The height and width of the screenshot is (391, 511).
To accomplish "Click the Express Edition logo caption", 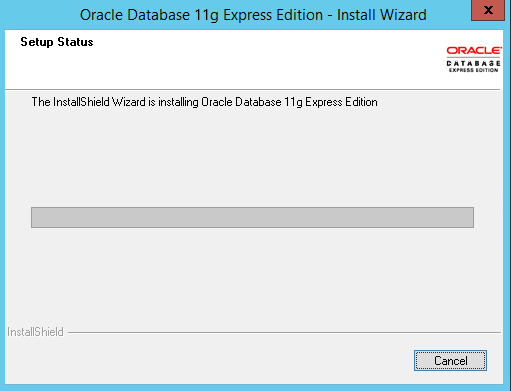I will 473,70.
